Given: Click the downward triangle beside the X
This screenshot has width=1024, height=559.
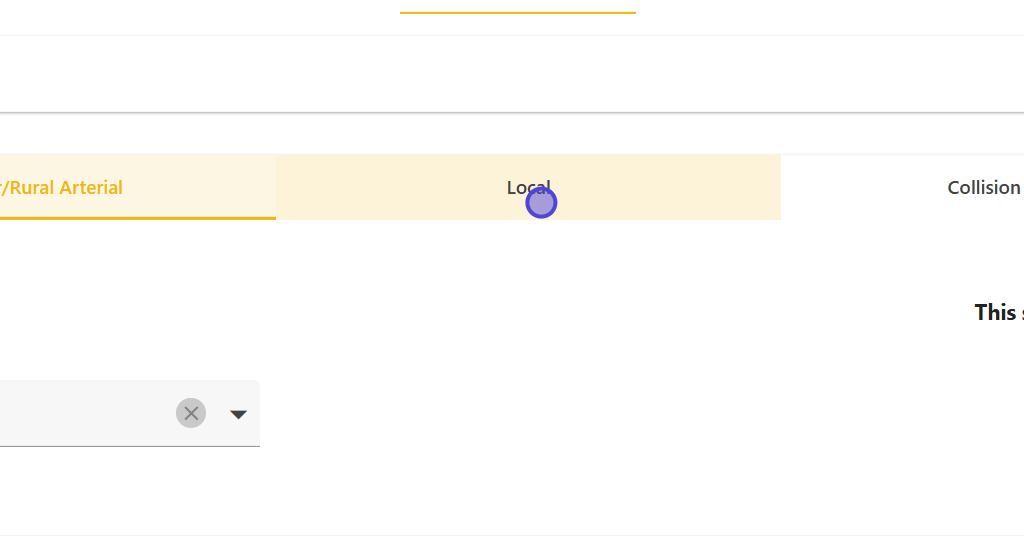Looking at the screenshot, I should coord(238,414).
